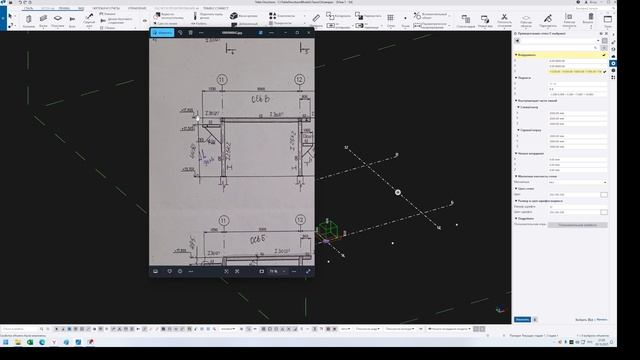Collapse the Coordinates section in grid properties
The height and width of the screenshot is (360, 640).
click(x=516, y=55)
